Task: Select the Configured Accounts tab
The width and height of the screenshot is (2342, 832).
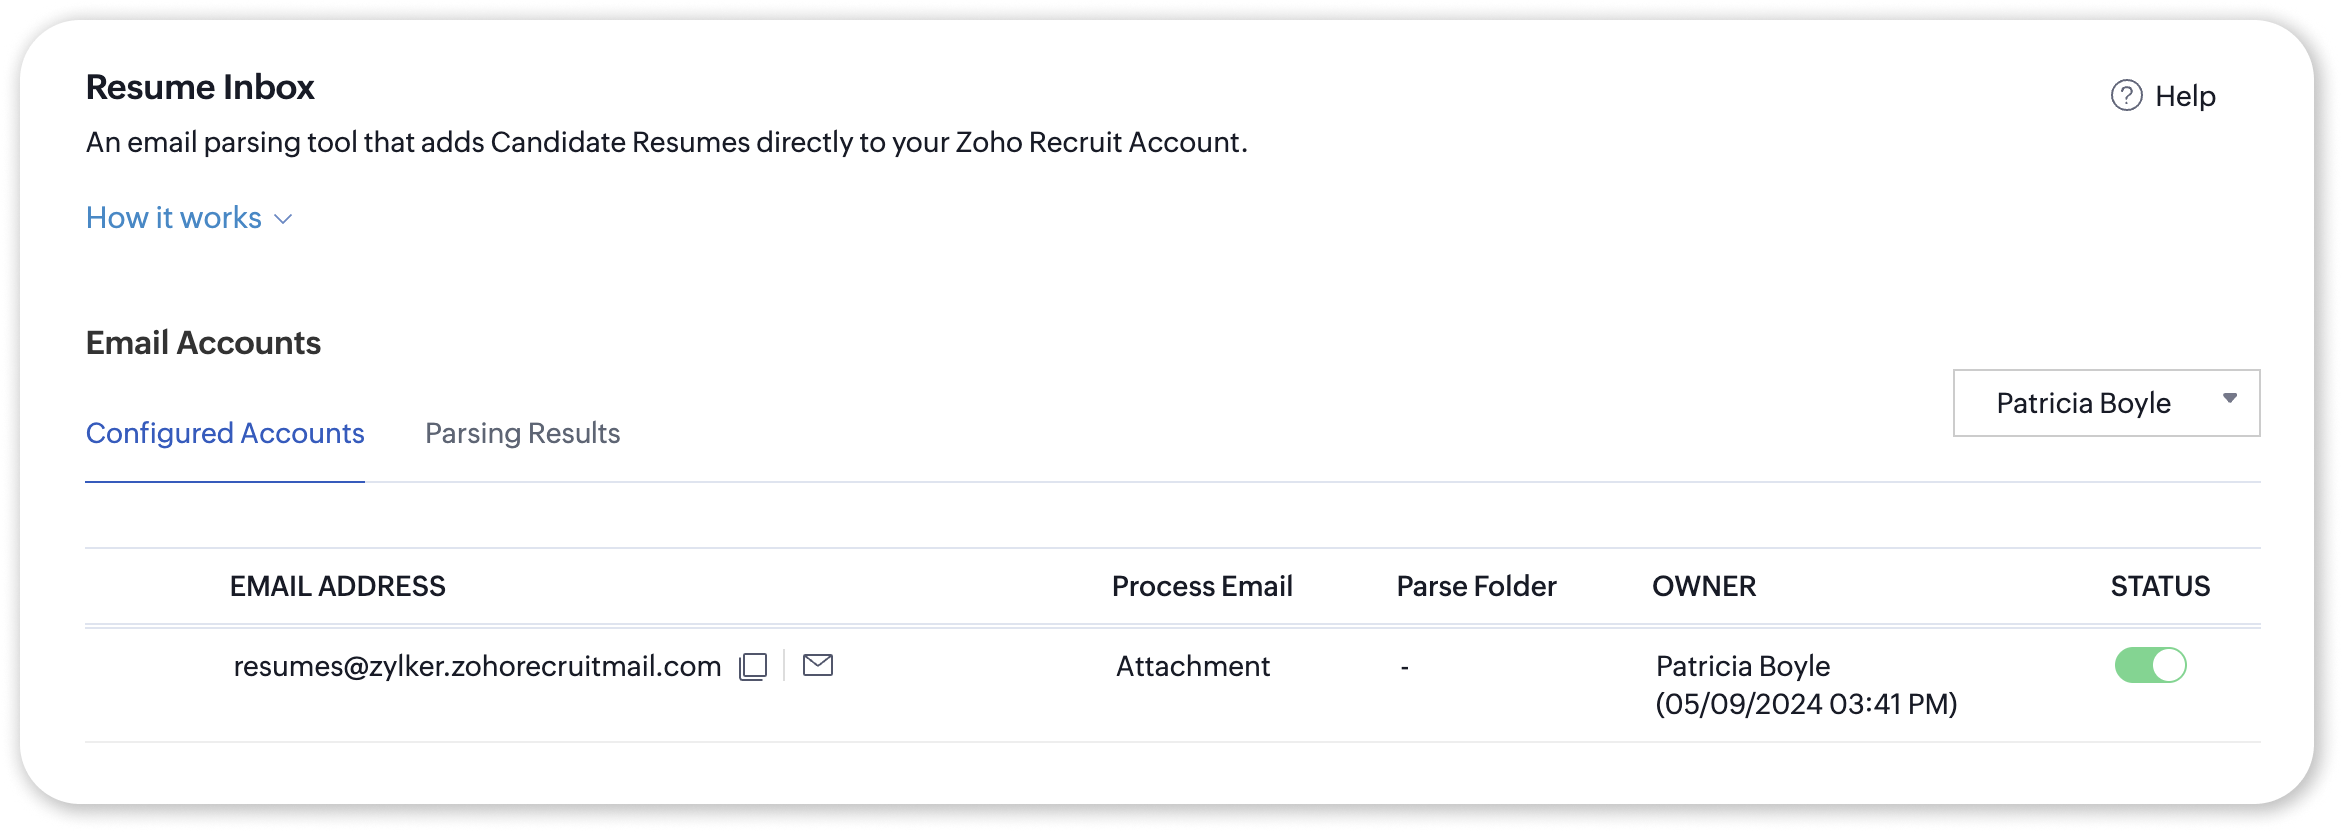Action: click(225, 433)
